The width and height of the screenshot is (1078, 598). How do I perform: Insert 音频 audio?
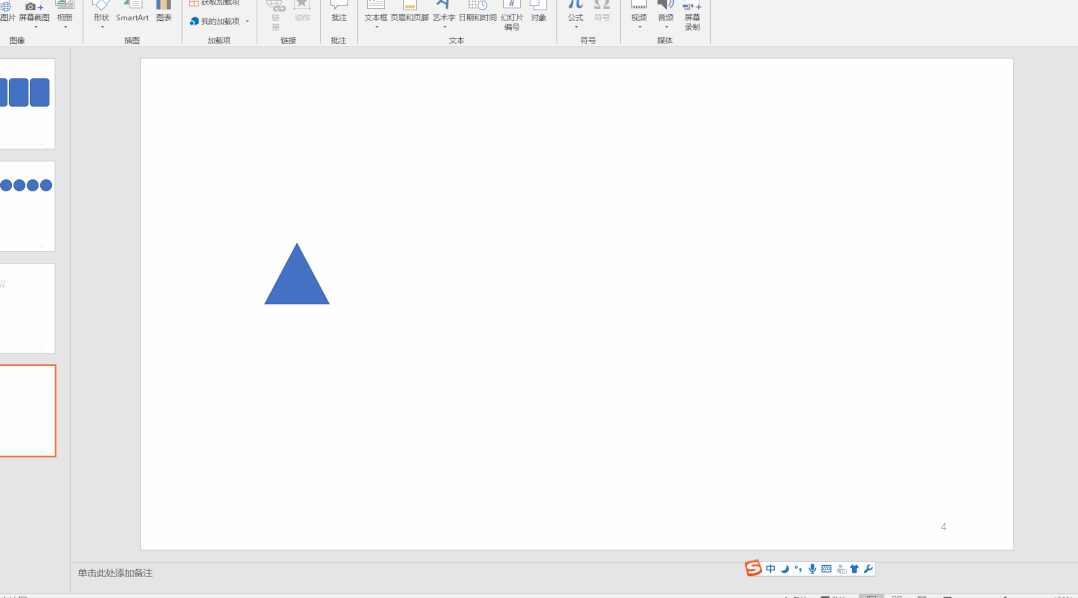pyautogui.click(x=666, y=12)
